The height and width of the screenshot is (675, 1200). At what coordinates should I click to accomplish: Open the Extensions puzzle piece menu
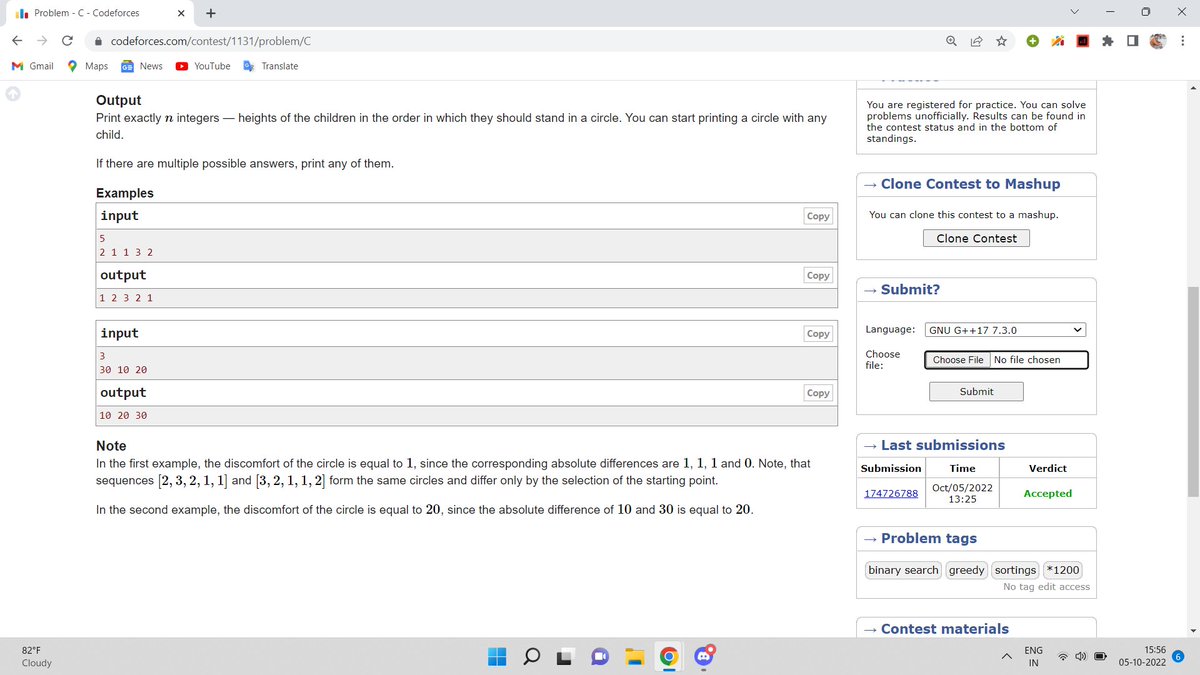1107,40
